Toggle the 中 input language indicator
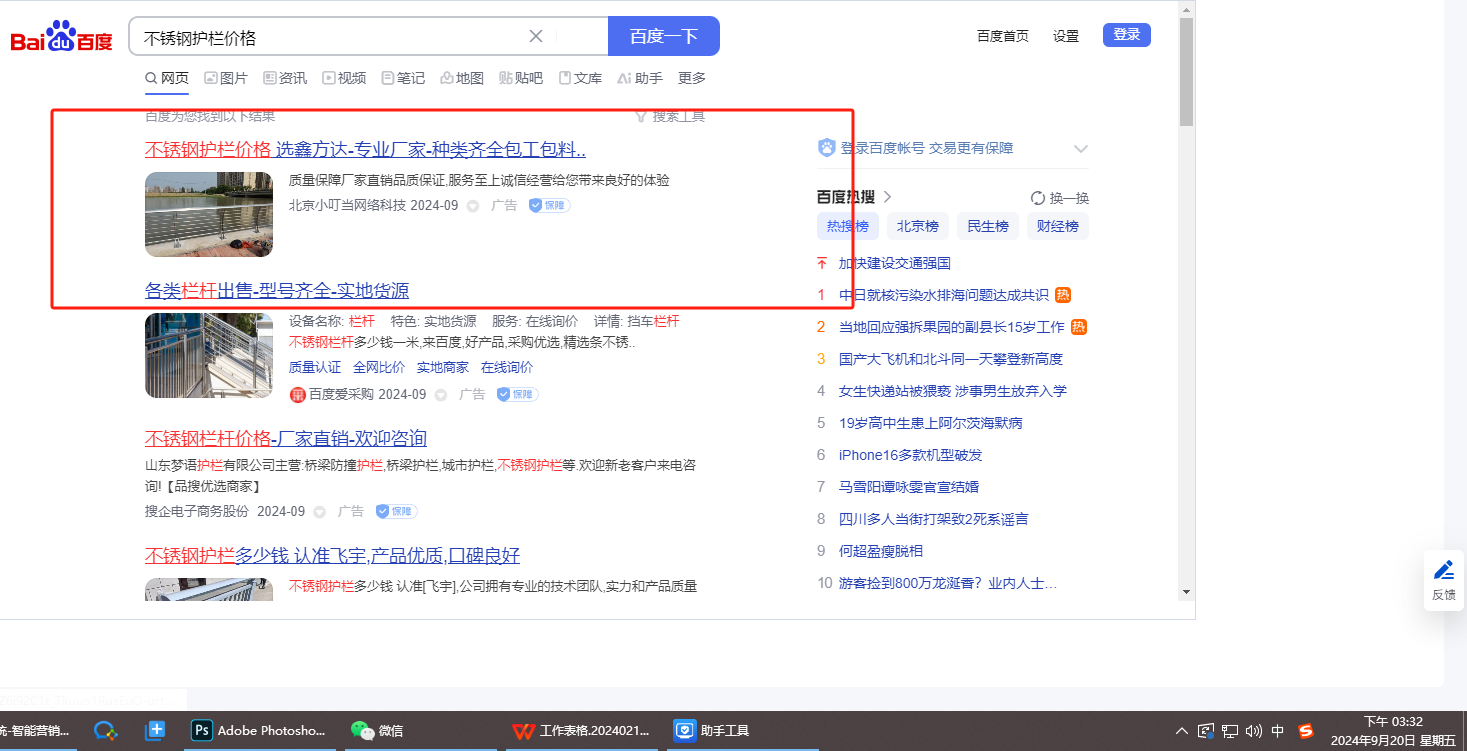Image resolution: width=1467 pixels, height=751 pixels. pyautogui.click(x=1278, y=731)
